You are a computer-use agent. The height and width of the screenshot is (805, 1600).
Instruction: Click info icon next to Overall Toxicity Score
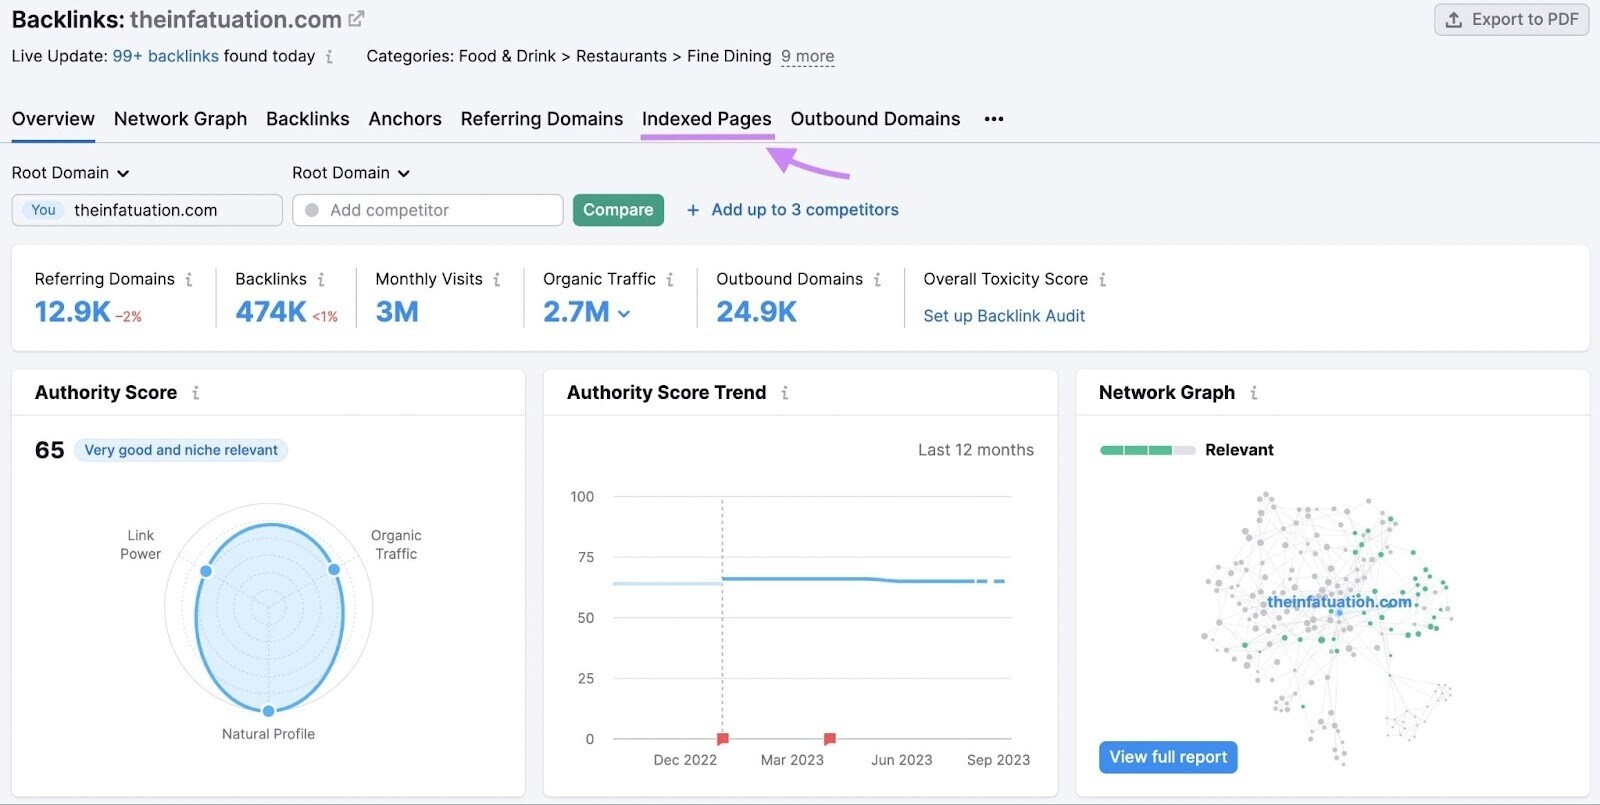(x=1102, y=280)
